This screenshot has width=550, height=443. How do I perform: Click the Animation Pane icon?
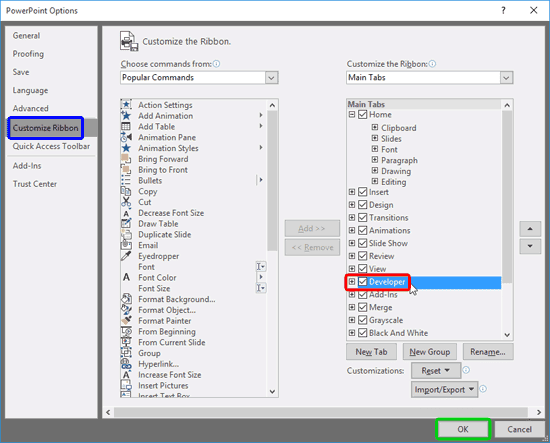click(126, 137)
